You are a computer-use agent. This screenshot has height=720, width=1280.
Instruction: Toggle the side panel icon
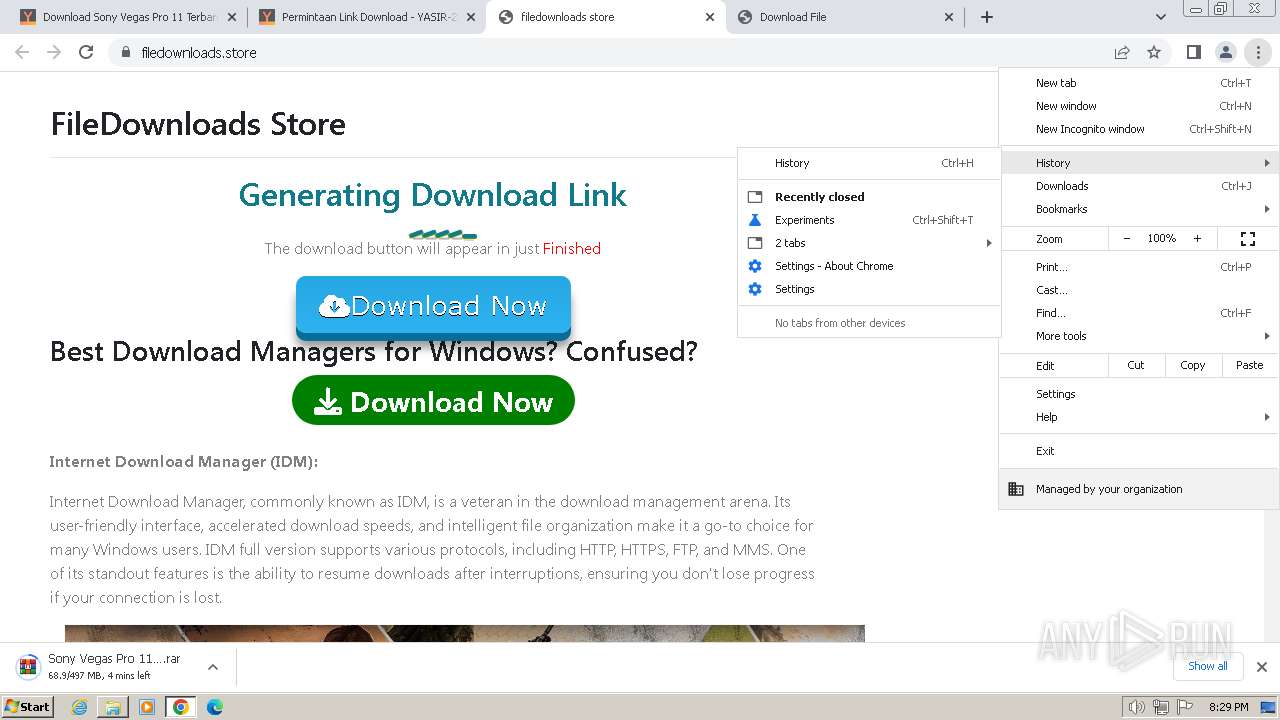1193,52
